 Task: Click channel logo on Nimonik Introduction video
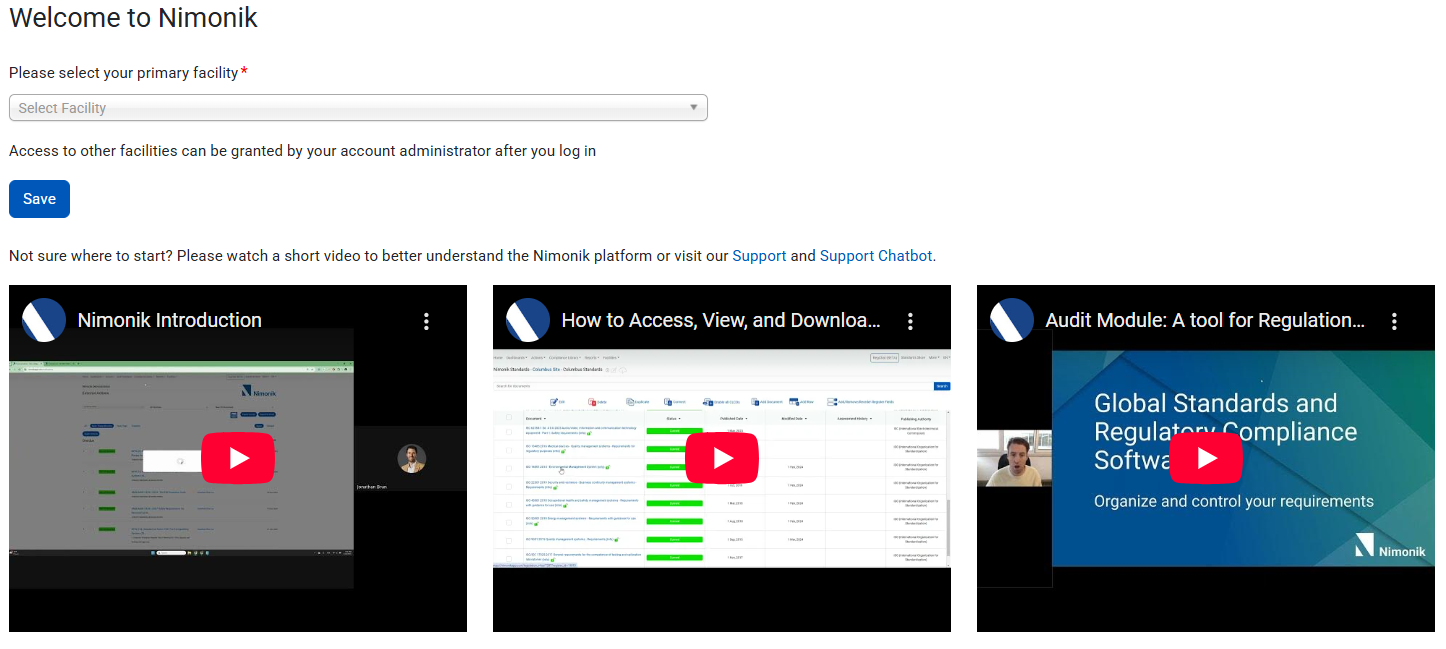click(x=44, y=320)
